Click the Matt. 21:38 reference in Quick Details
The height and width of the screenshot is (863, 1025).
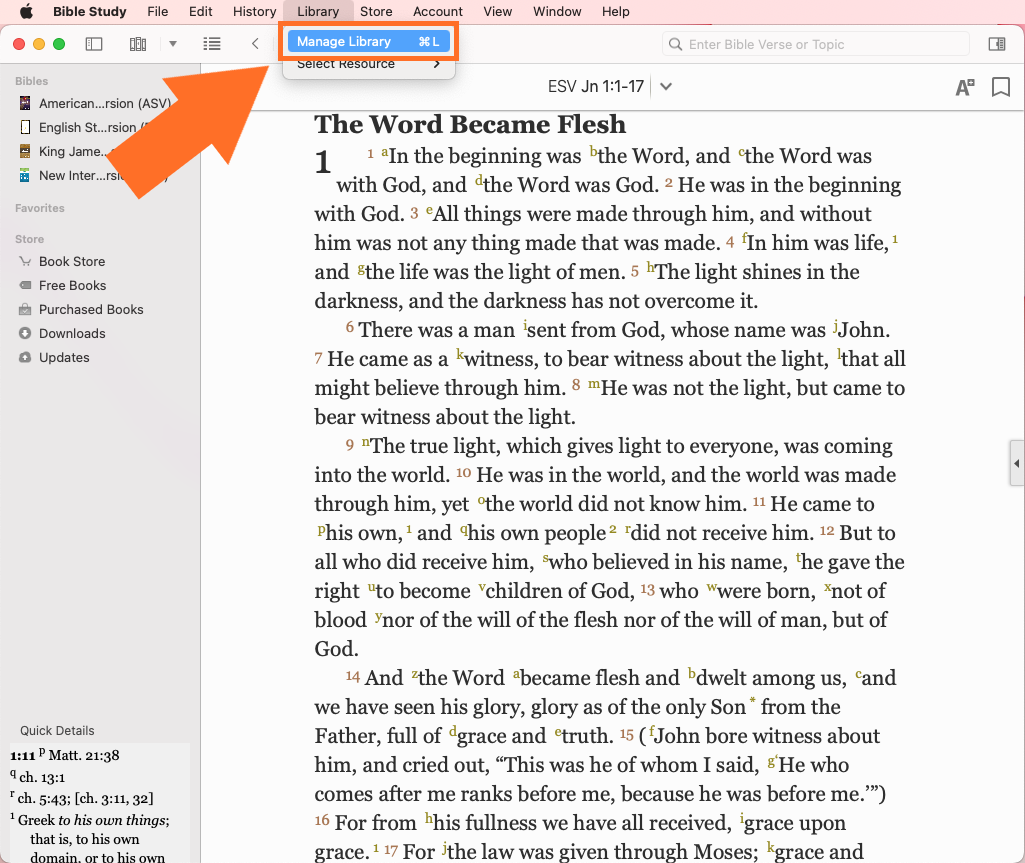(84, 756)
